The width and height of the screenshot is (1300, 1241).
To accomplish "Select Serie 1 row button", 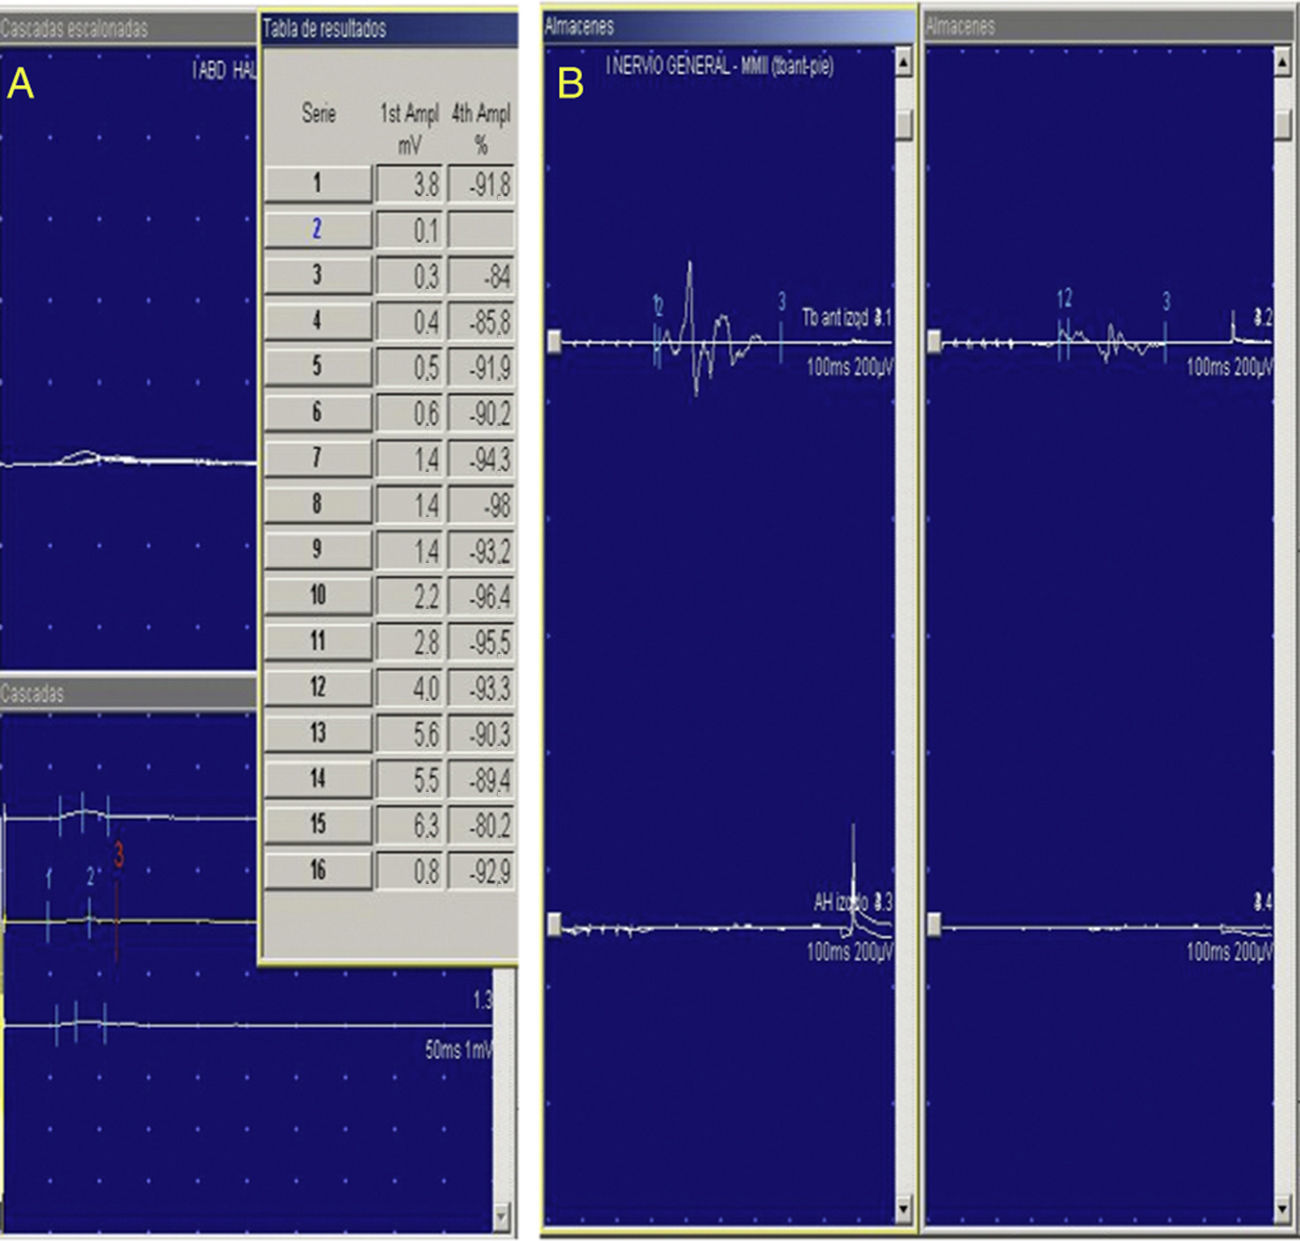I will pos(317,184).
